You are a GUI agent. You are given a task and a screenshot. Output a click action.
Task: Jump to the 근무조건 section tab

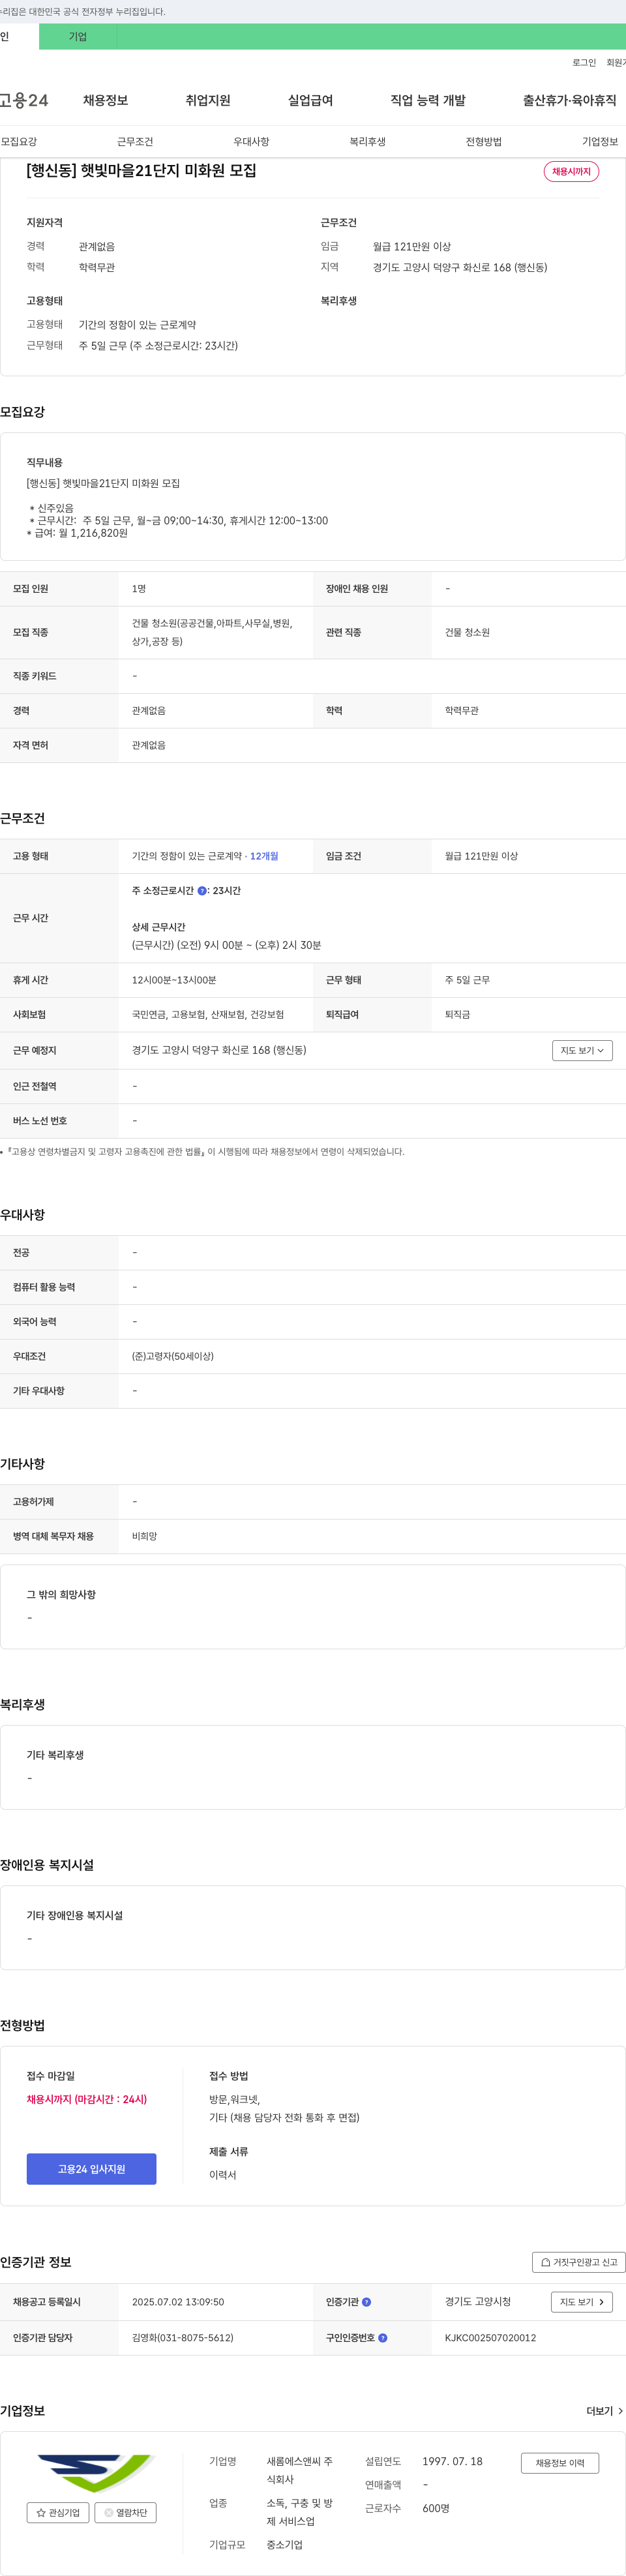135,142
